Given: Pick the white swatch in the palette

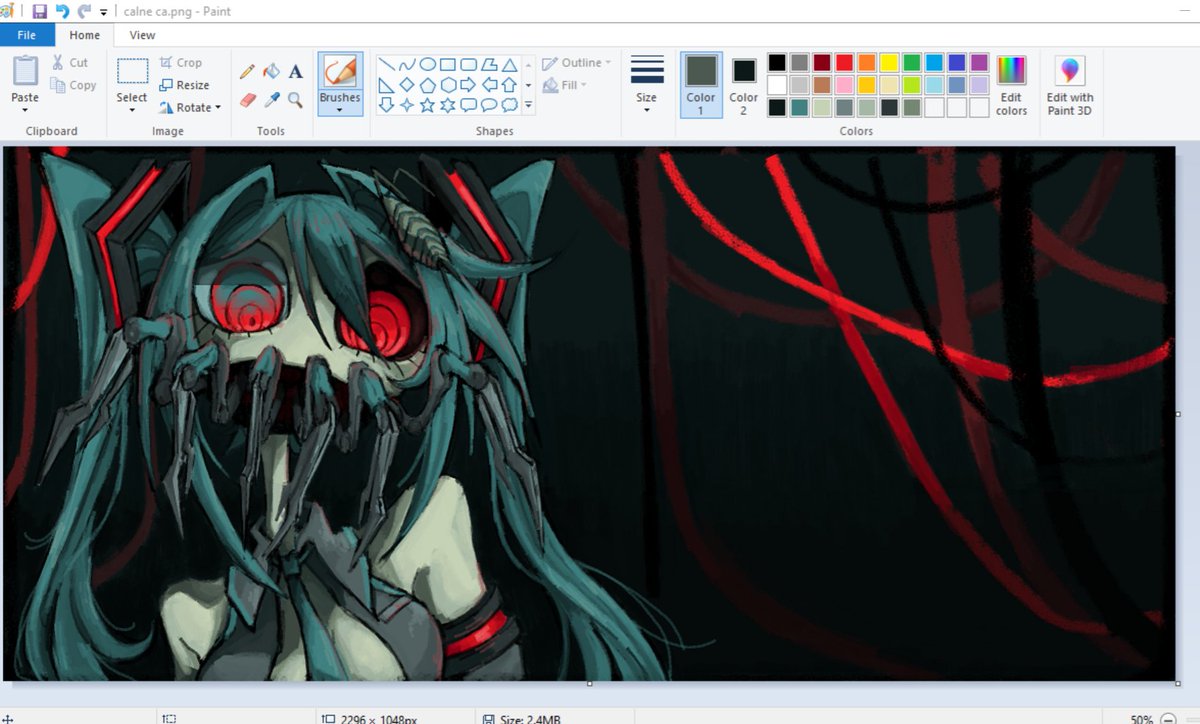Looking at the screenshot, I should [x=777, y=85].
